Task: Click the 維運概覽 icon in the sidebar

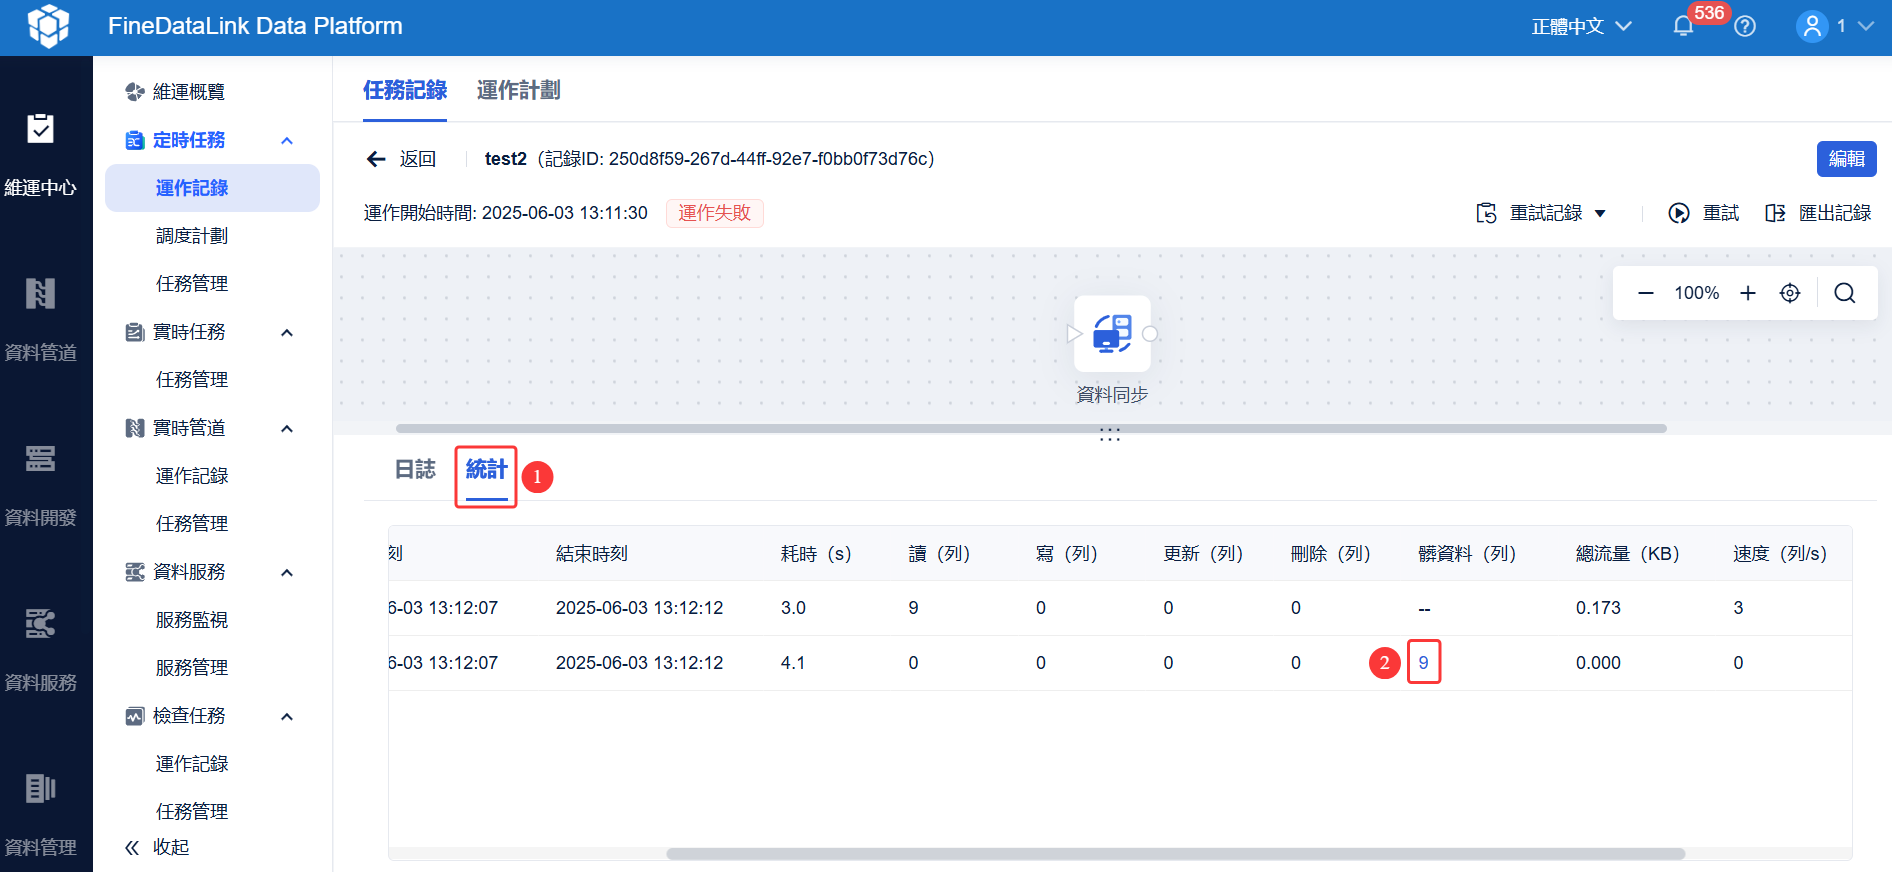Action: click(x=134, y=92)
